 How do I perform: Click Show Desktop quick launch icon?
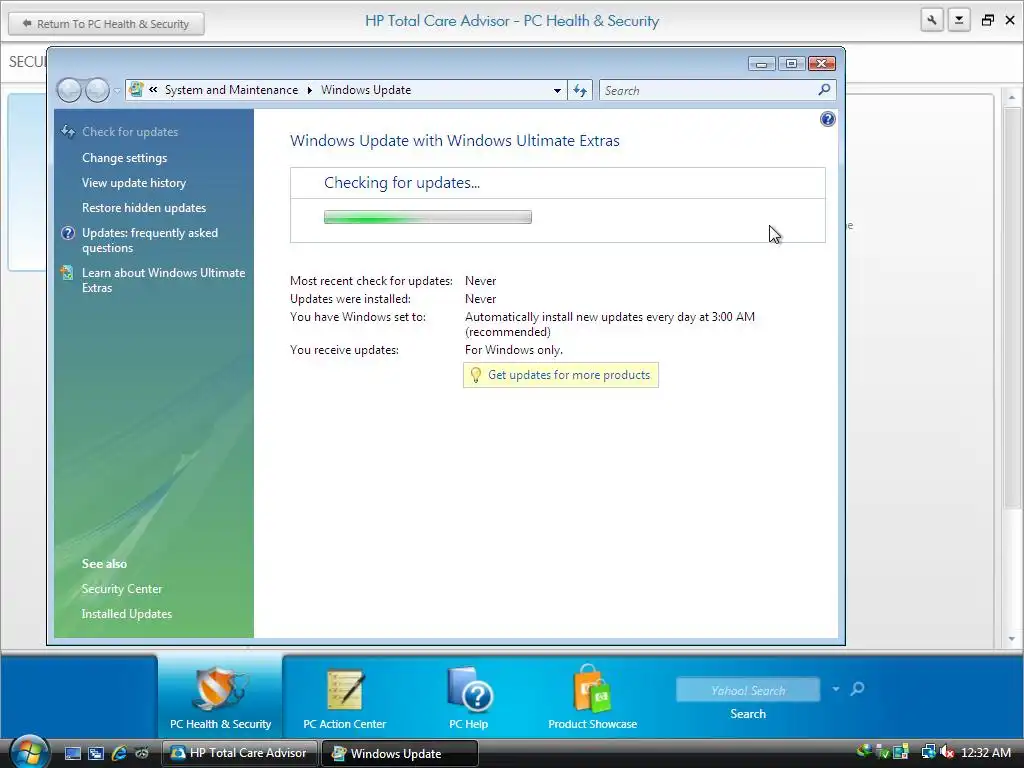[x=73, y=753]
